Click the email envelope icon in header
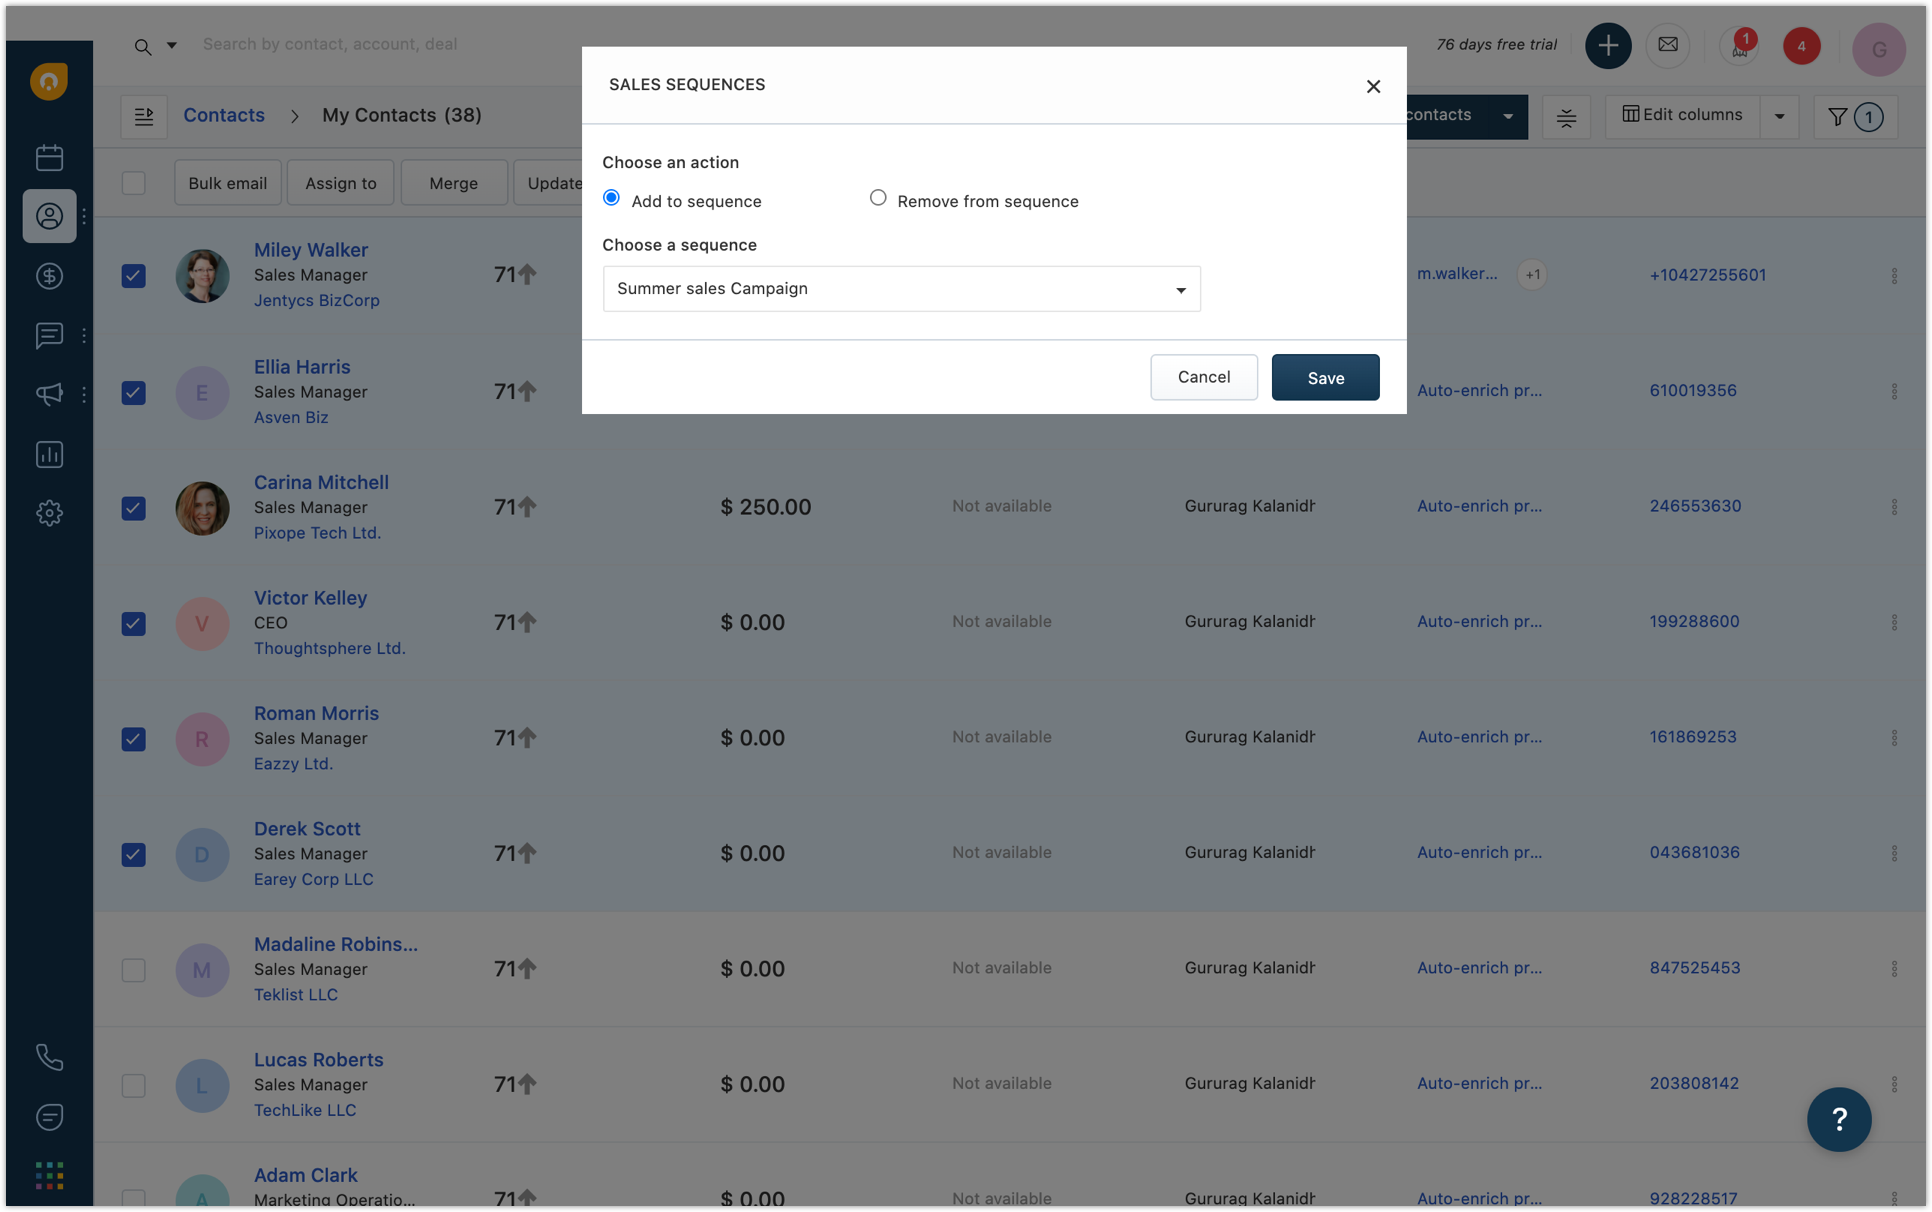 (x=1667, y=45)
